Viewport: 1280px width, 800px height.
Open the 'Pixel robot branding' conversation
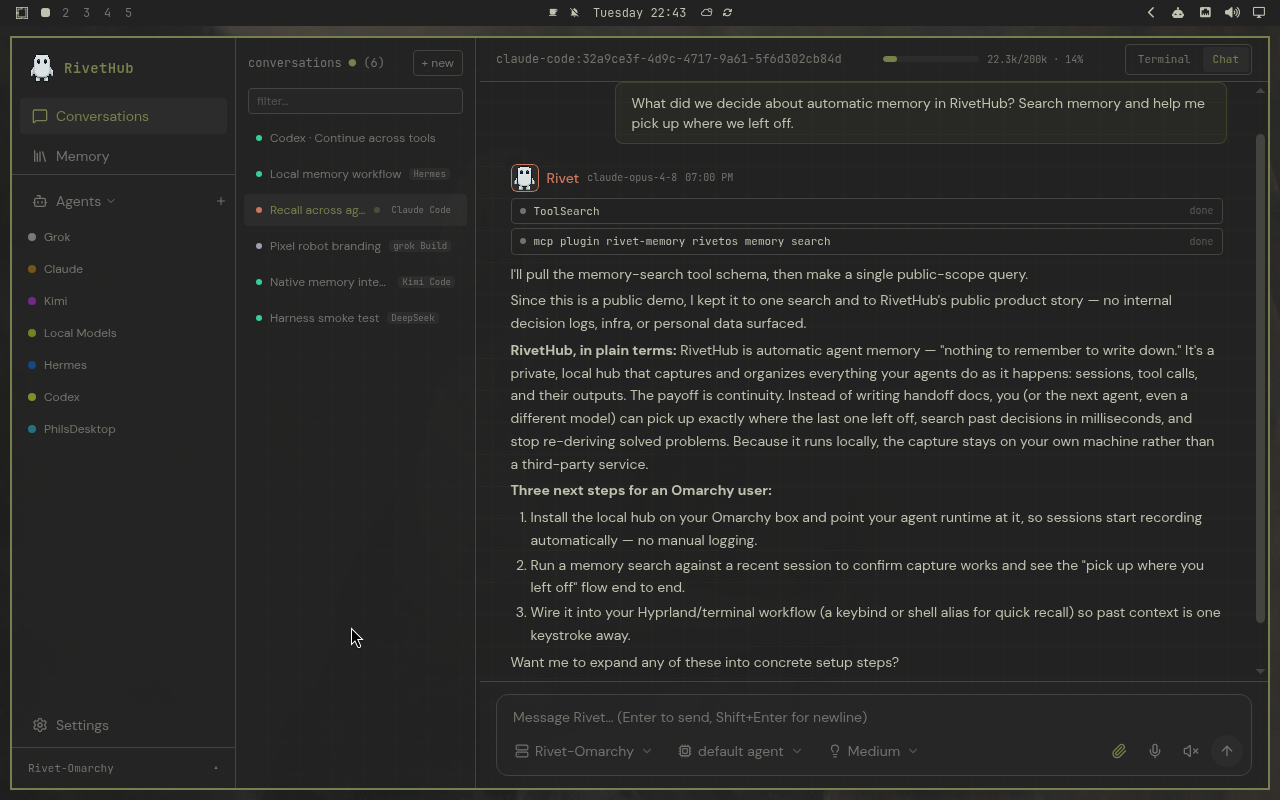click(x=355, y=246)
